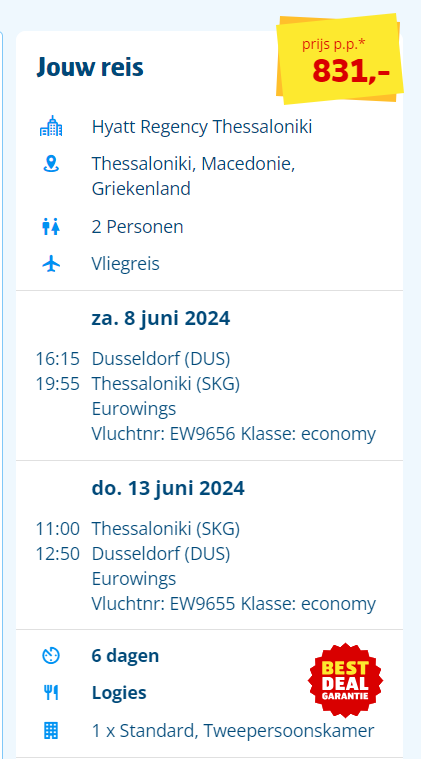The height and width of the screenshot is (759, 421).
Task: Click the room grid icon
Action: (51, 730)
